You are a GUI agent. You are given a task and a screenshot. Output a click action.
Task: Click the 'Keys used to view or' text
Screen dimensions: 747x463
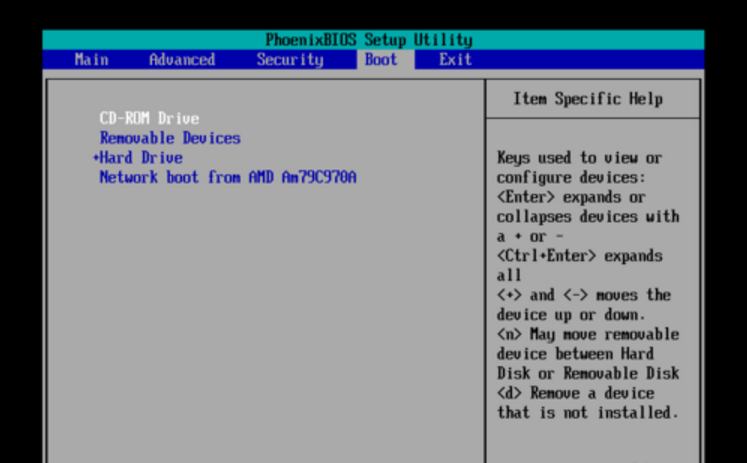(x=579, y=158)
